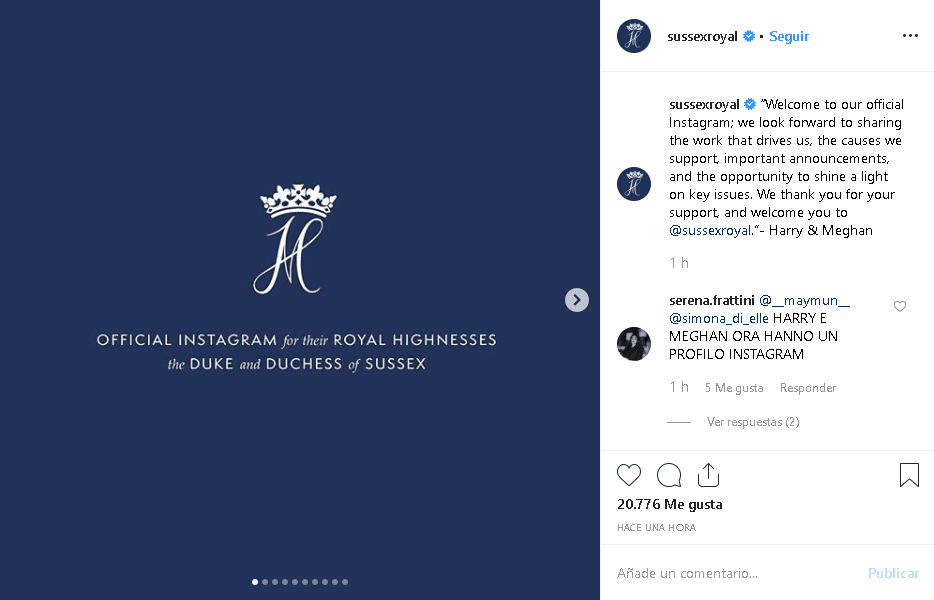Advance the carousel with the next arrow
Screen dimensions: 934x600
click(577, 299)
